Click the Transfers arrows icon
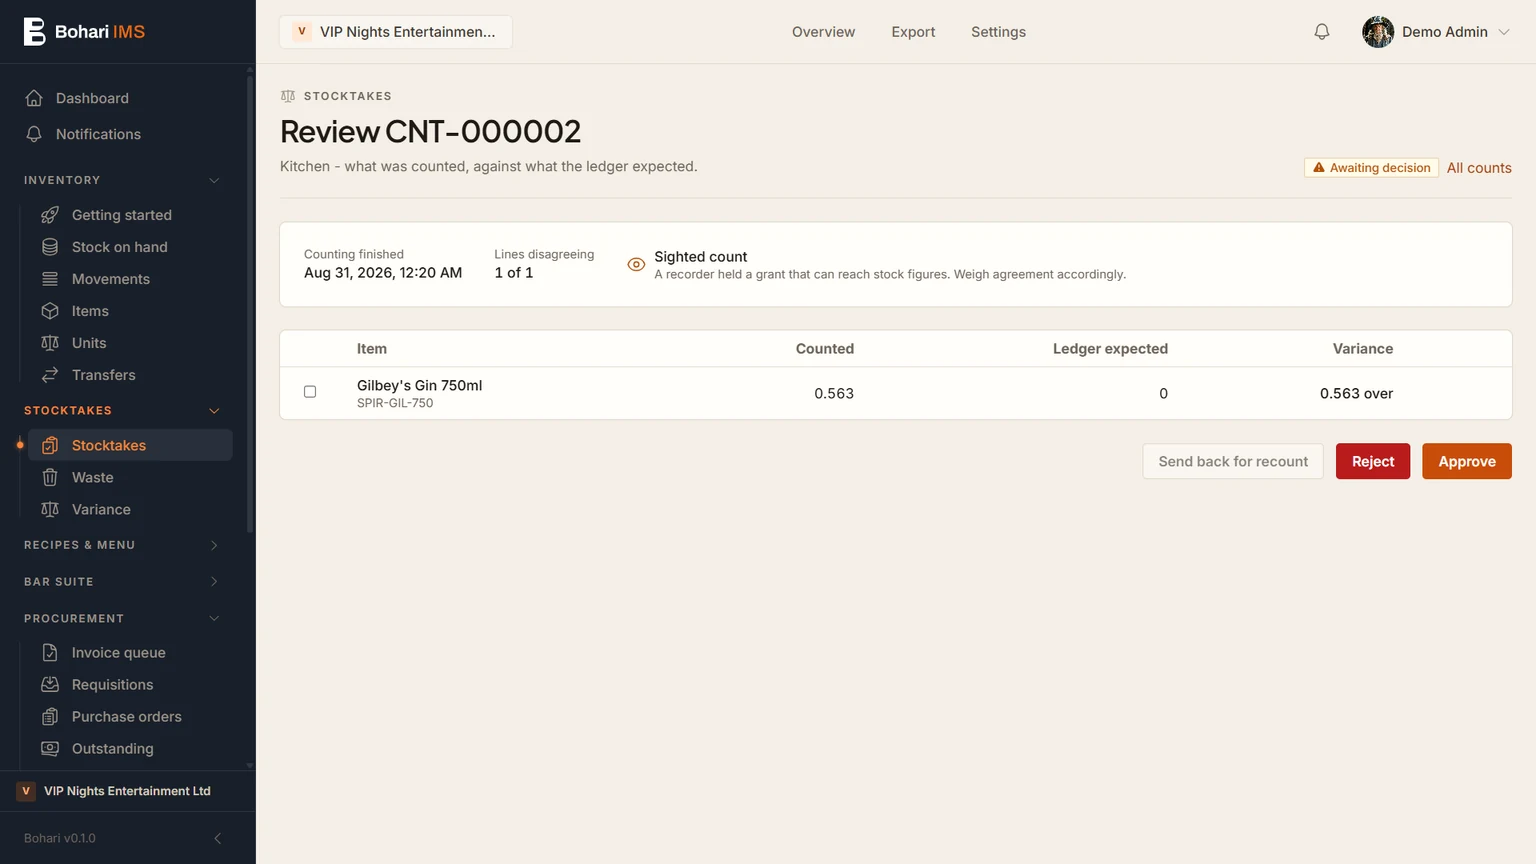 tap(50, 375)
